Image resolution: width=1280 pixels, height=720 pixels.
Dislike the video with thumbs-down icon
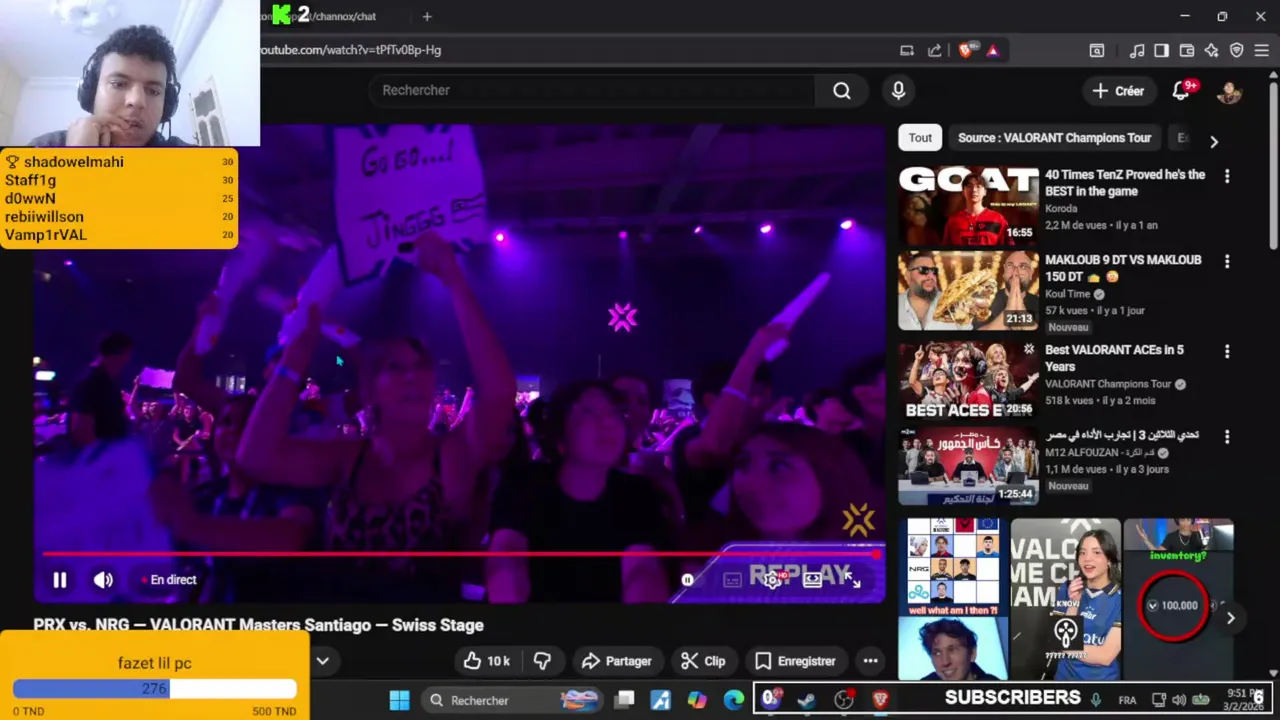click(x=542, y=661)
